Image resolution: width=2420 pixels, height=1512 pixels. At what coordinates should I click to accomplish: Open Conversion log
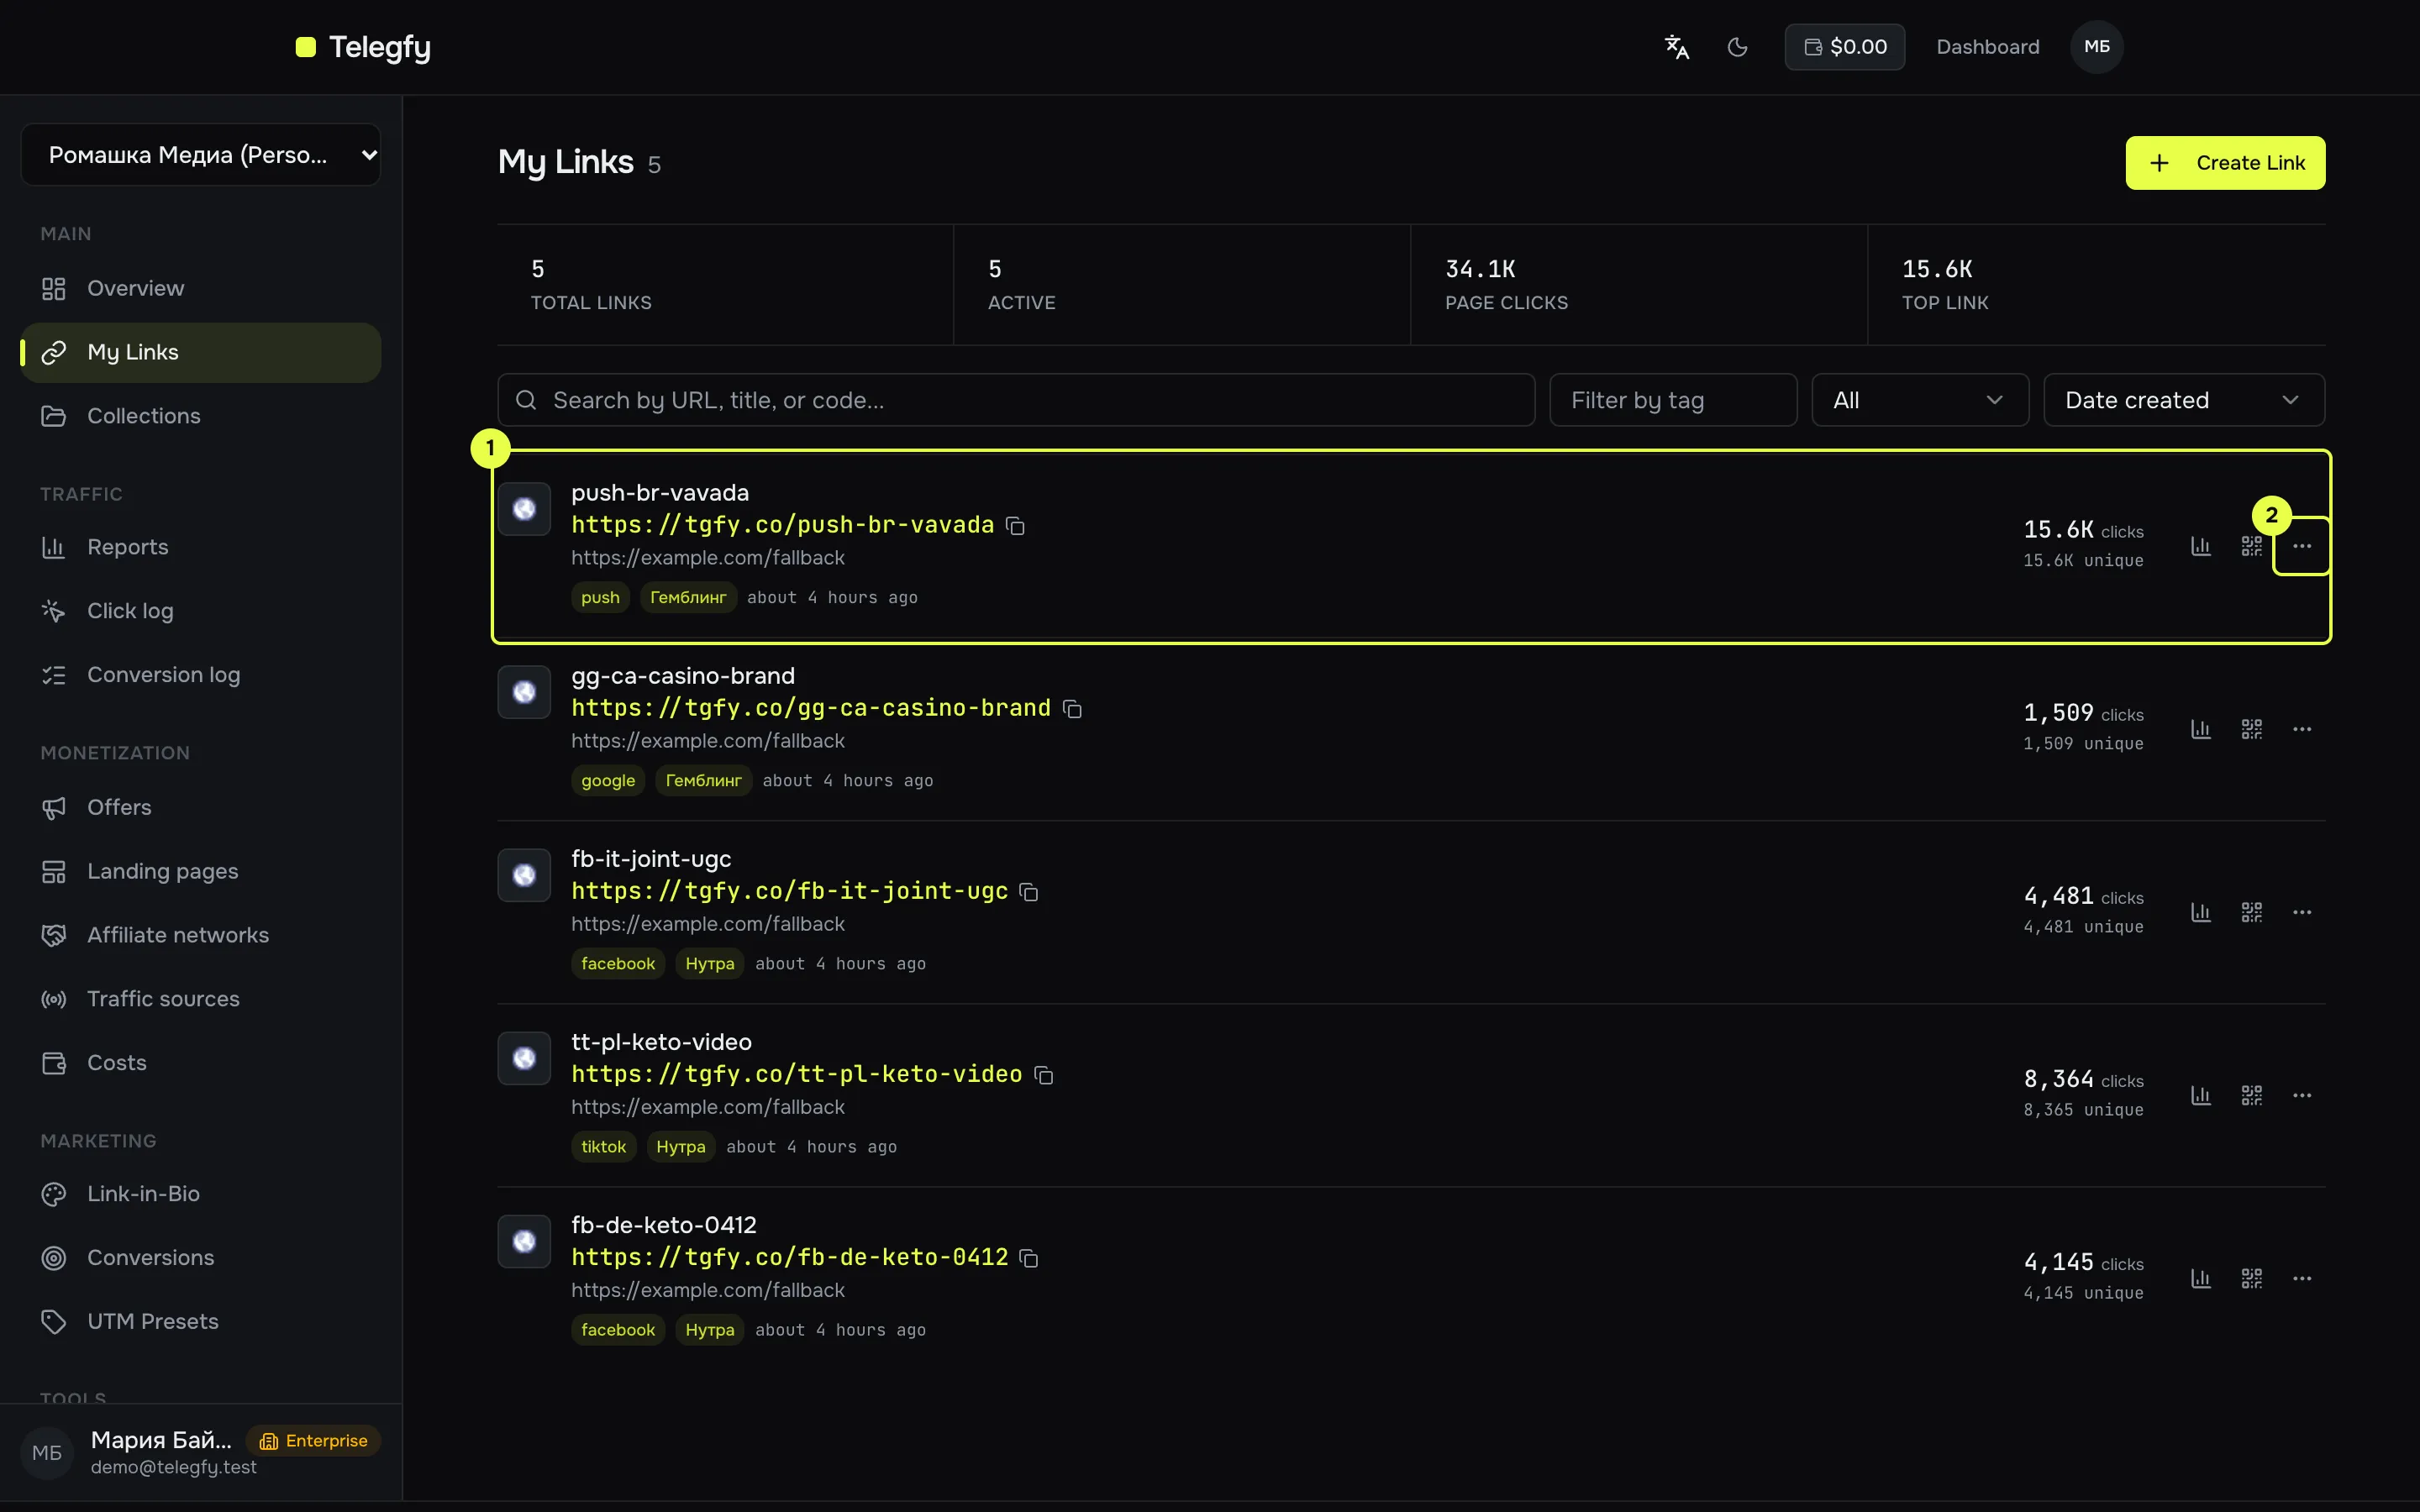pyautogui.click(x=201, y=675)
